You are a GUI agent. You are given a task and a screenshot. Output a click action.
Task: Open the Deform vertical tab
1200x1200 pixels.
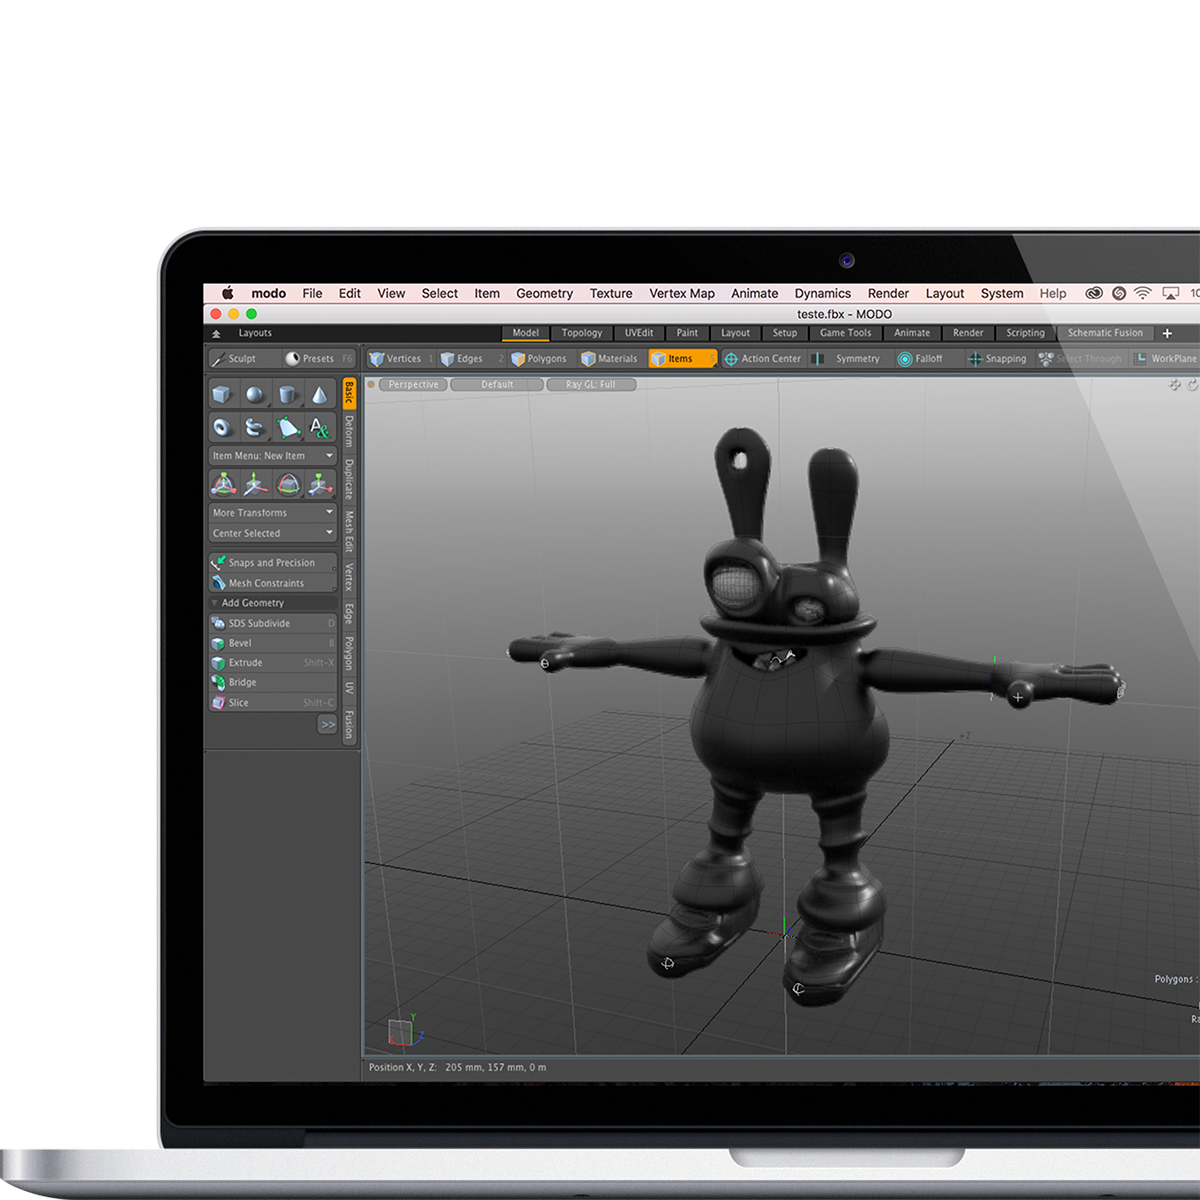click(x=349, y=432)
